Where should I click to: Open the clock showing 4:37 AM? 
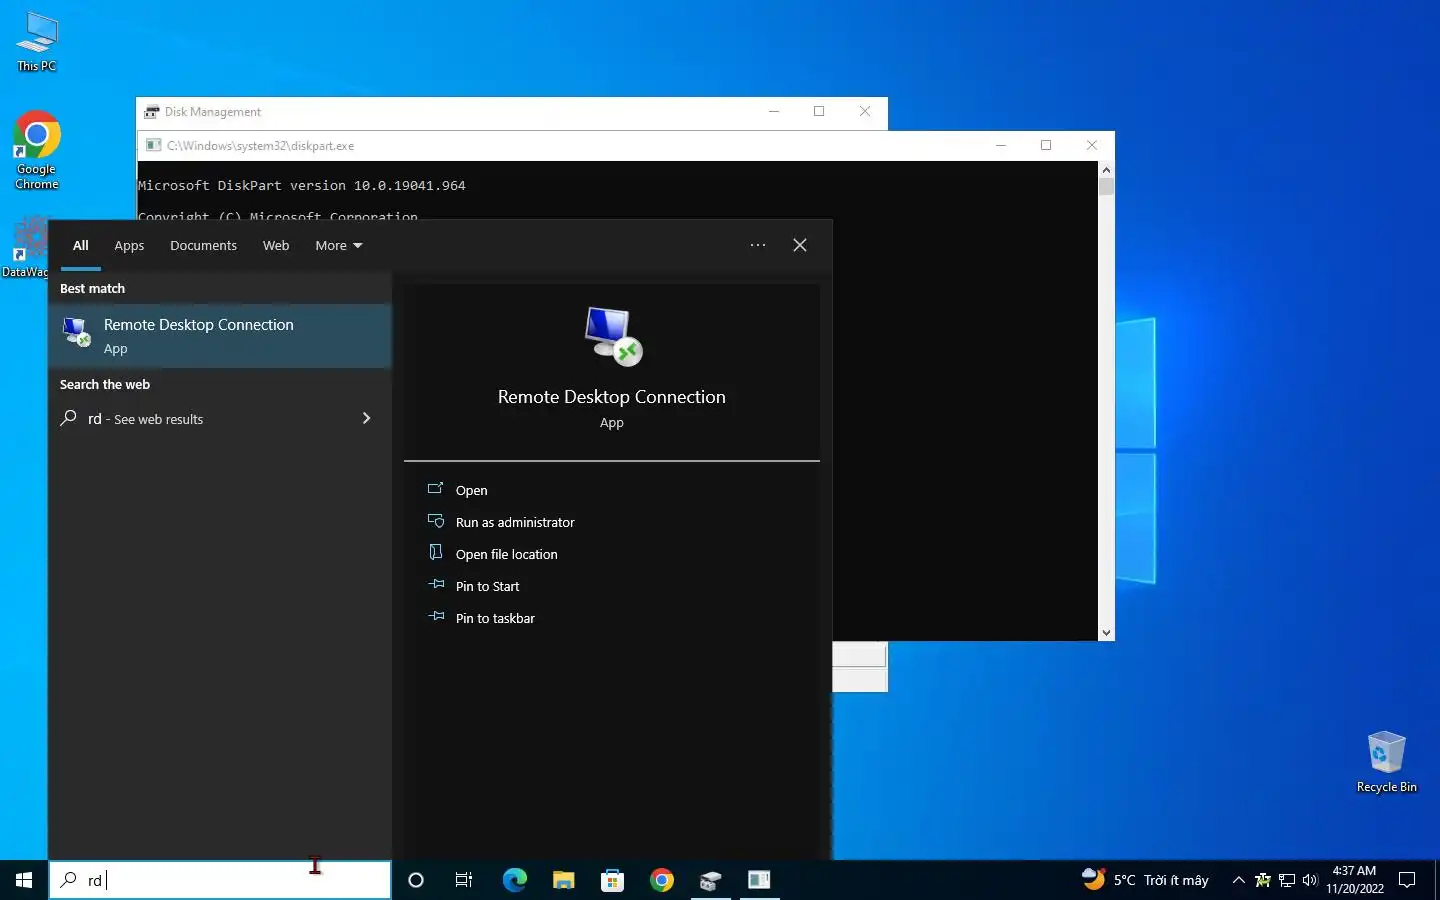[x=1355, y=880]
